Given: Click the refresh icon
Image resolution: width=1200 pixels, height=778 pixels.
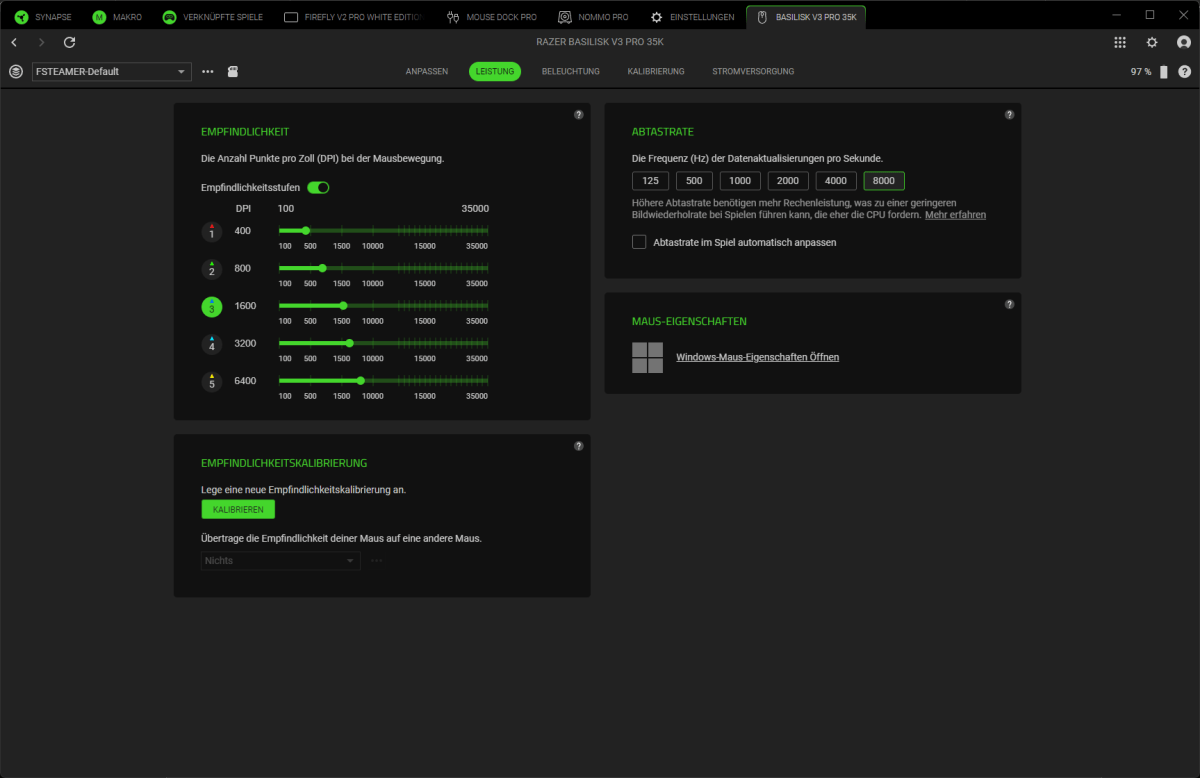Looking at the screenshot, I should click(69, 42).
